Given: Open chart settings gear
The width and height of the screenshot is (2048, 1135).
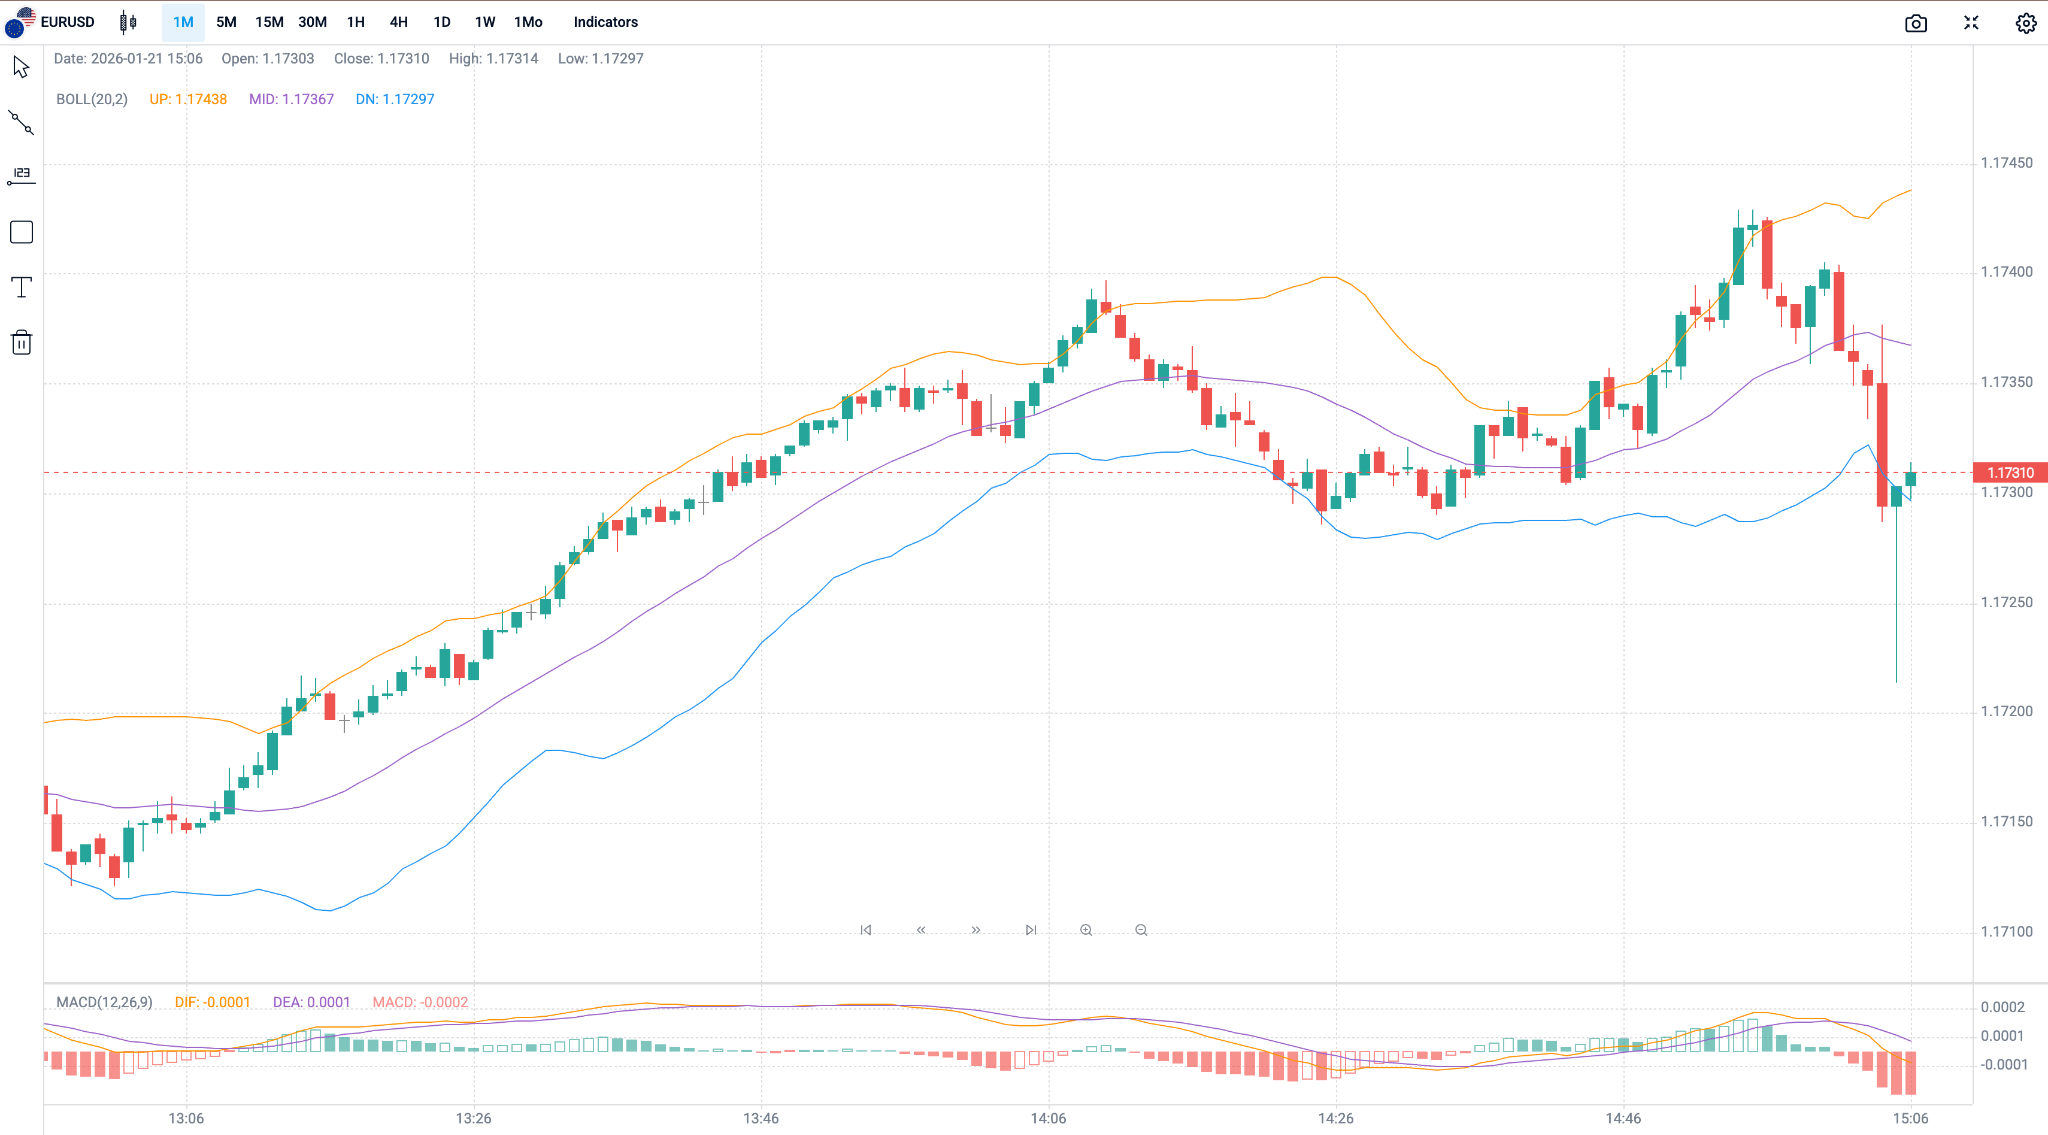Looking at the screenshot, I should pyautogui.click(x=2026, y=23).
